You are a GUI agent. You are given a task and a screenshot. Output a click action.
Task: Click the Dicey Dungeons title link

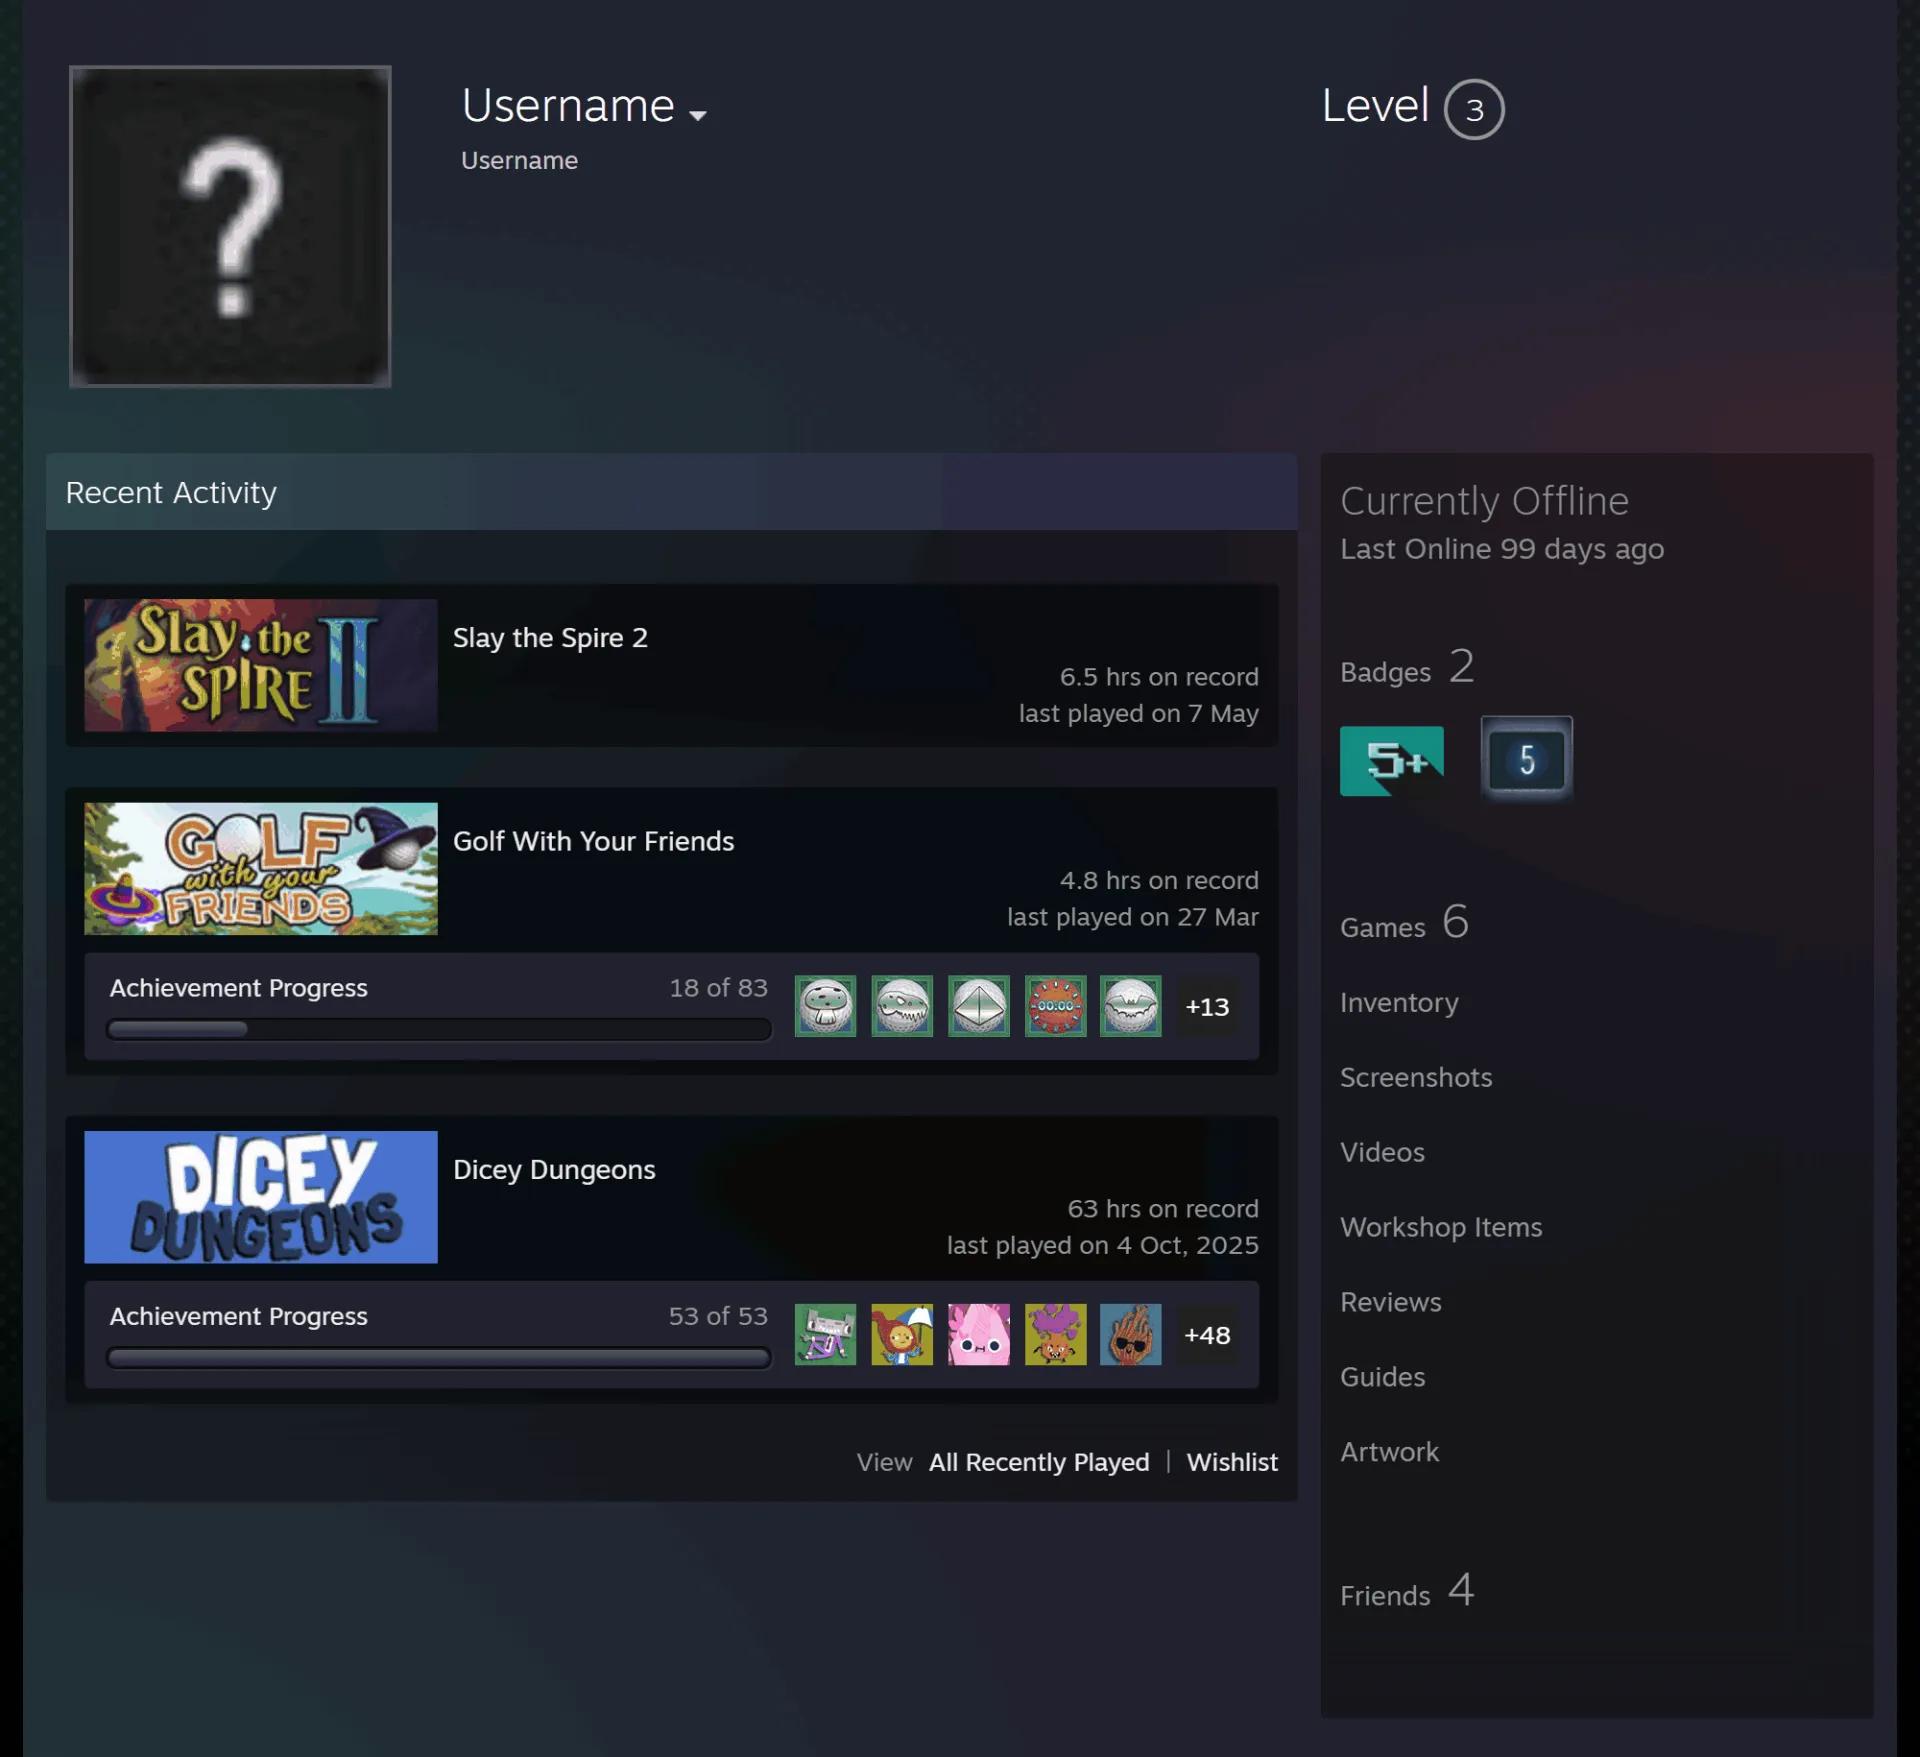click(554, 1170)
